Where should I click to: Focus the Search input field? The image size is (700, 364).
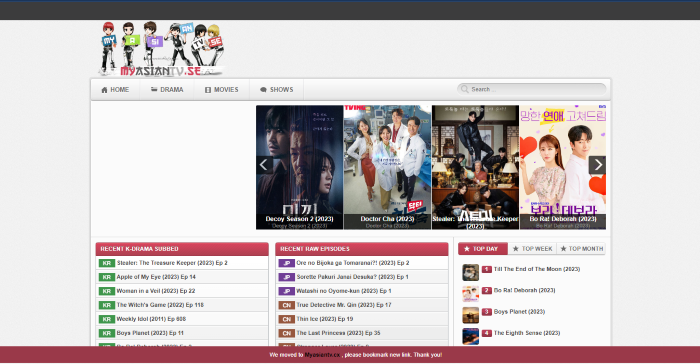coord(532,89)
